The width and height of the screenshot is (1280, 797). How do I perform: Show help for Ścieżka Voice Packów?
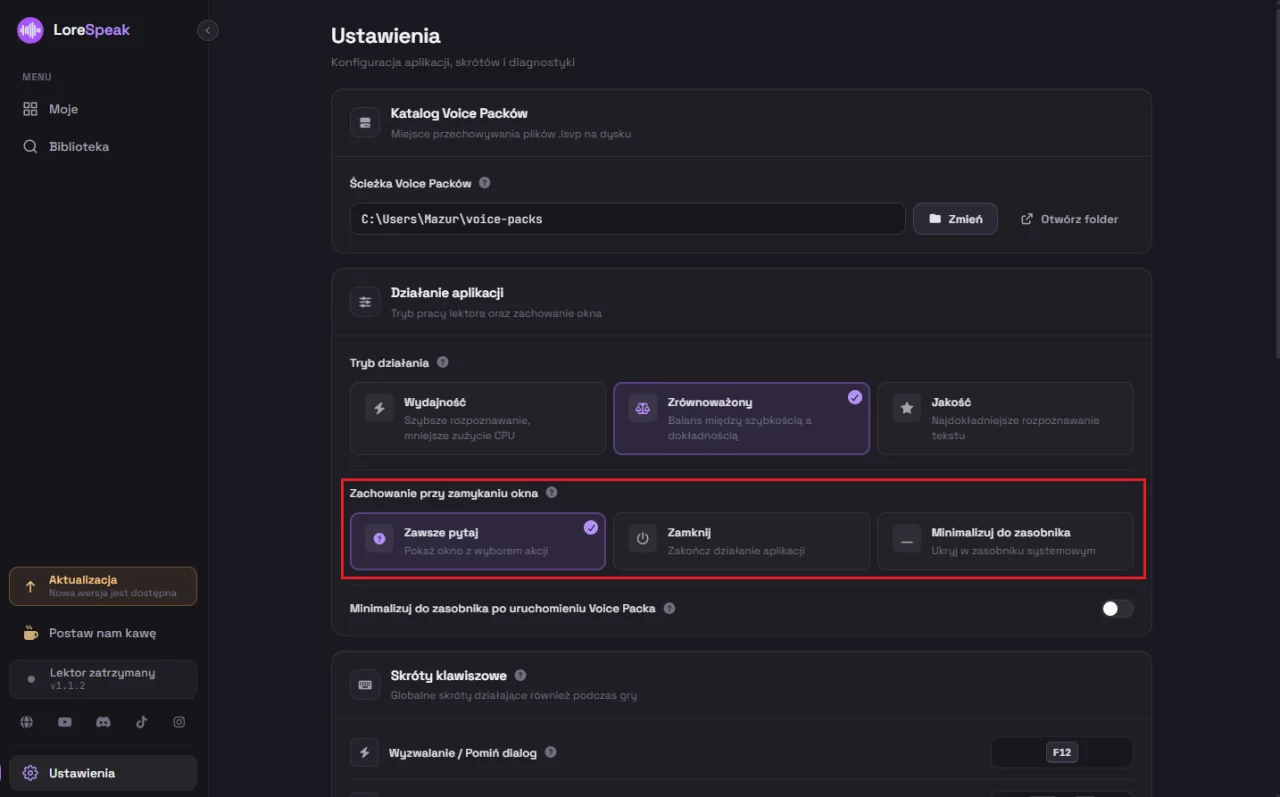(x=485, y=183)
